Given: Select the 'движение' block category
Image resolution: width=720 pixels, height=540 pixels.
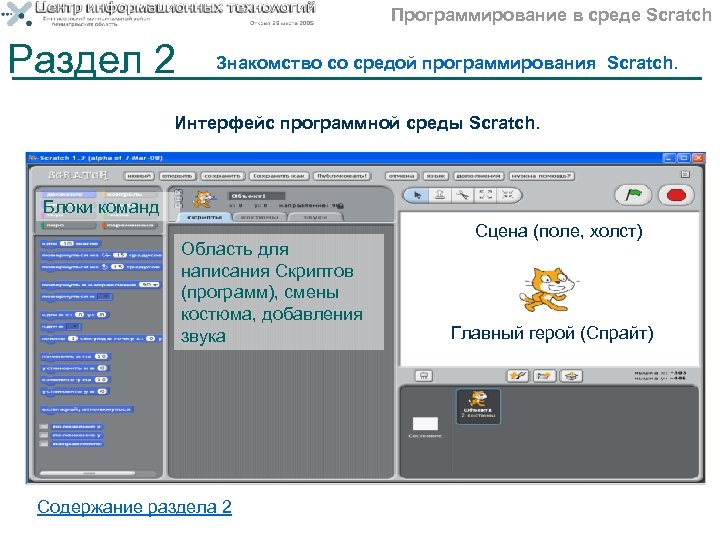Looking at the screenshot, I should click(68, 194).
